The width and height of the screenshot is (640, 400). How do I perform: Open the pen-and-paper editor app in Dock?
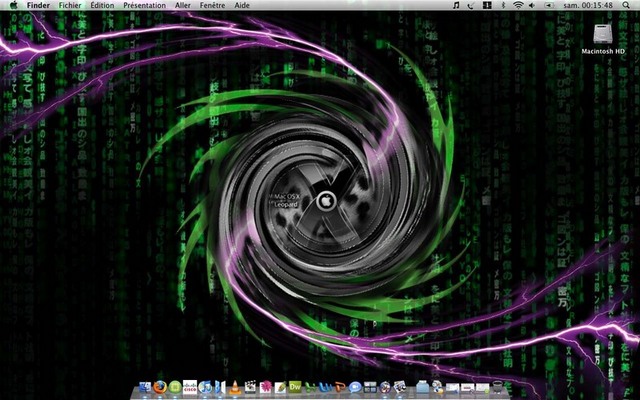[x=280, y=387]
